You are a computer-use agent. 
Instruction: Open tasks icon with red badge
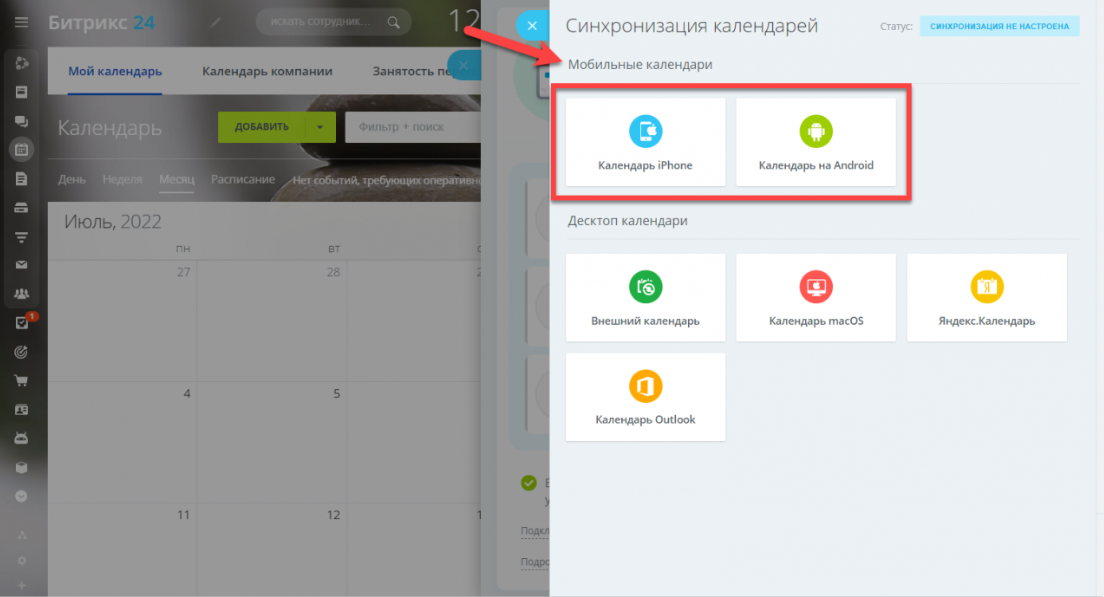click(22, 323)
